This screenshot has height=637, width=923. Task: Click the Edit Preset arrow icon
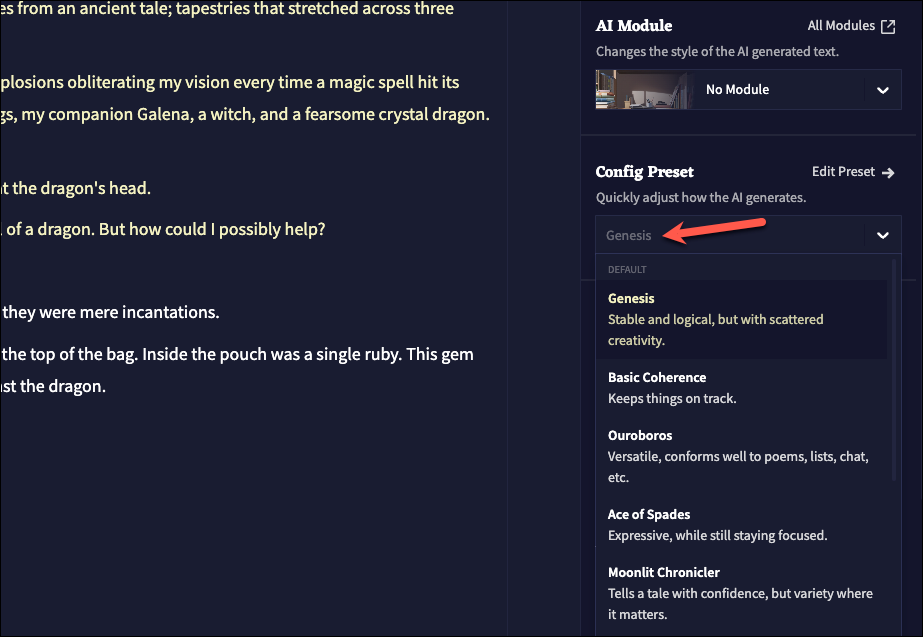point(888,172)
